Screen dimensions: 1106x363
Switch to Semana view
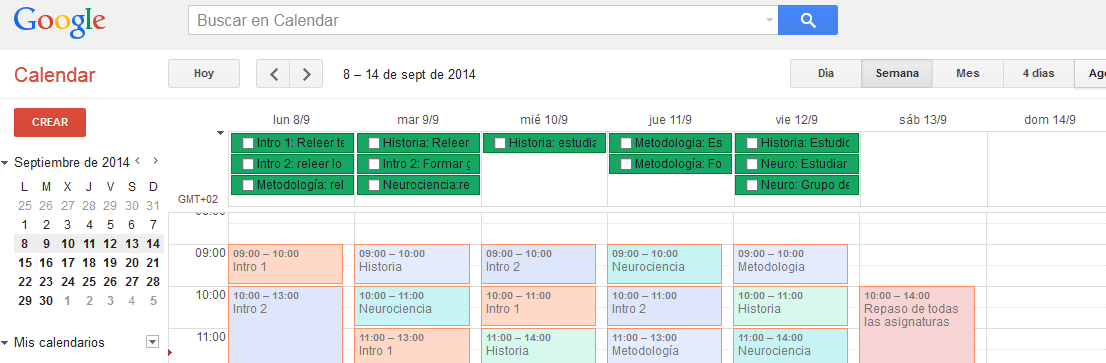[897, 73]
